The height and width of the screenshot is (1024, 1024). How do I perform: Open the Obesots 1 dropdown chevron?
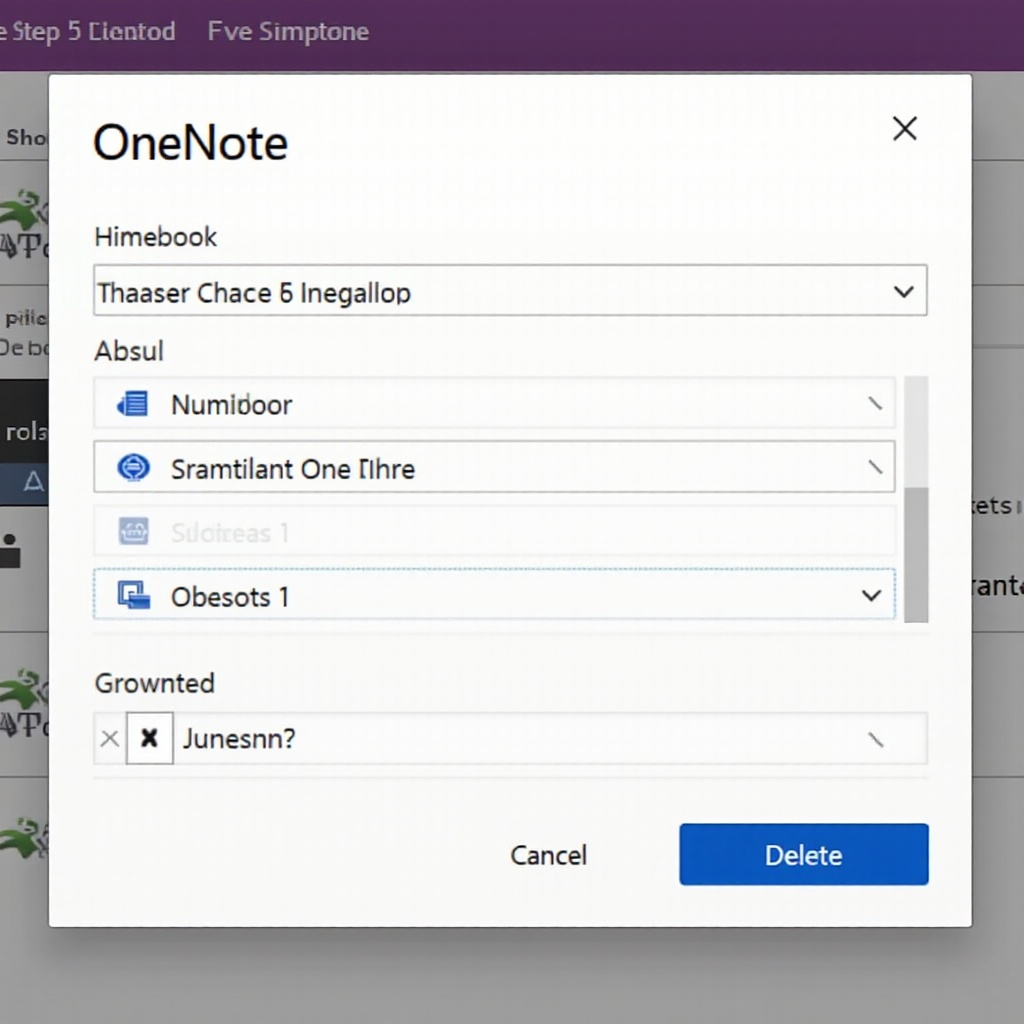tap(871, 595)
